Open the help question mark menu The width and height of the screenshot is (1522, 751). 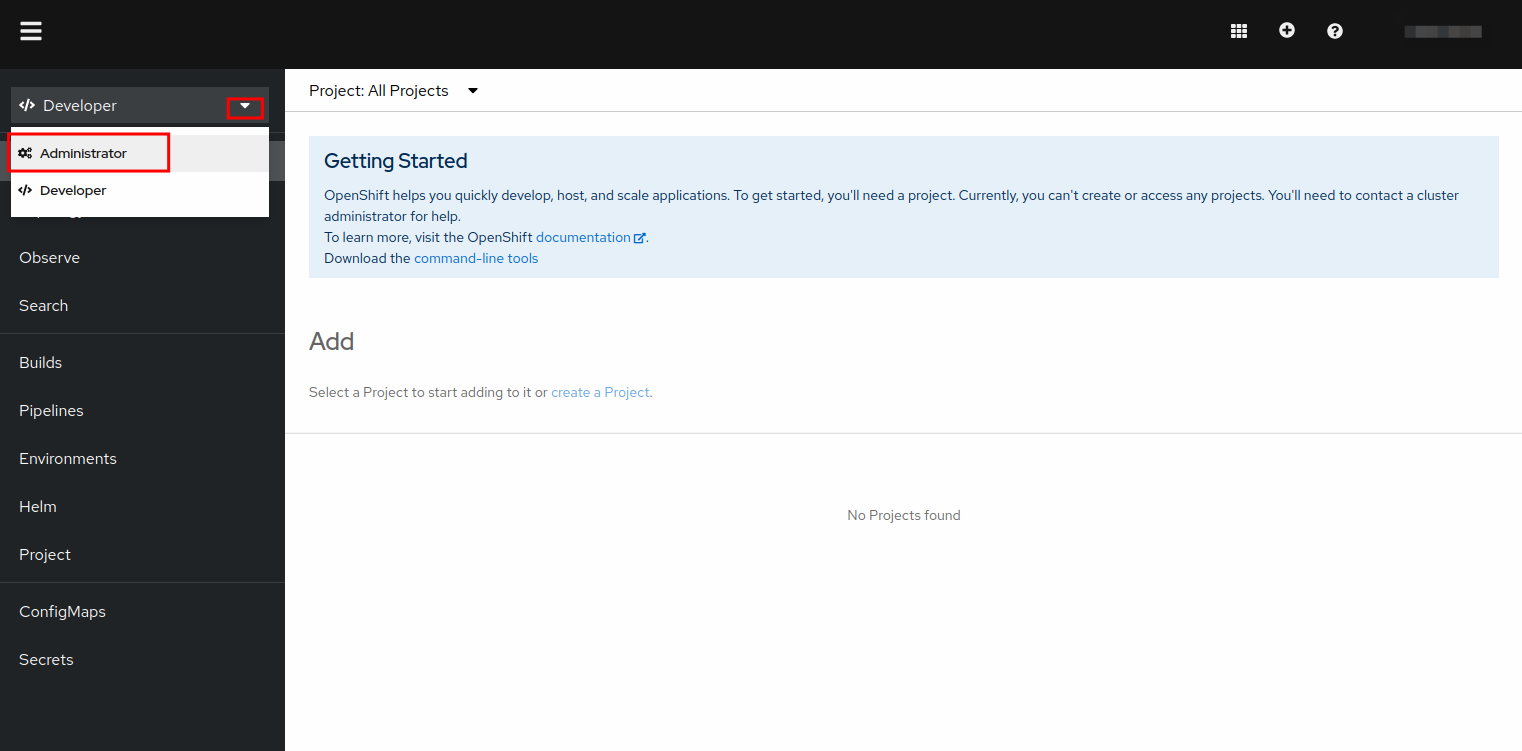[1334, 30]
